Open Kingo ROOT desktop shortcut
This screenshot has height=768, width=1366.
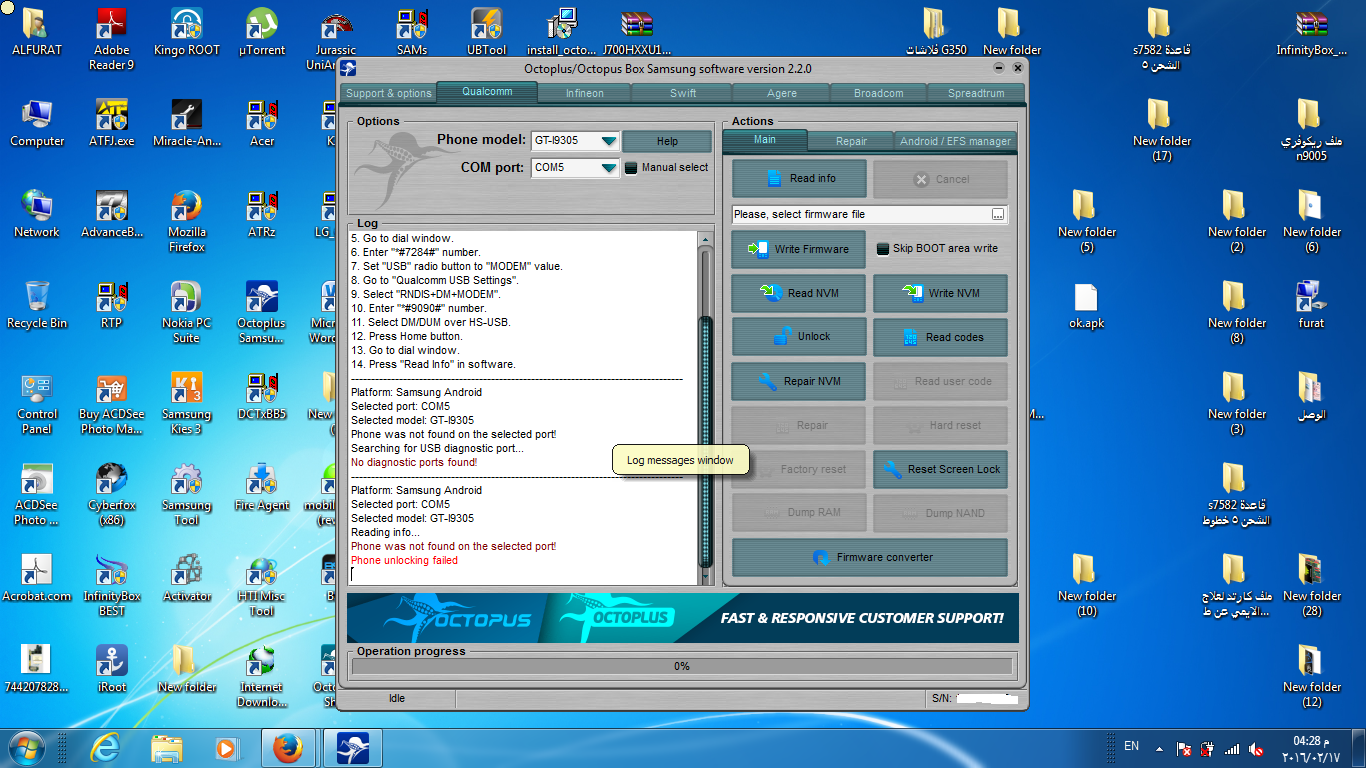coord(186,33)
